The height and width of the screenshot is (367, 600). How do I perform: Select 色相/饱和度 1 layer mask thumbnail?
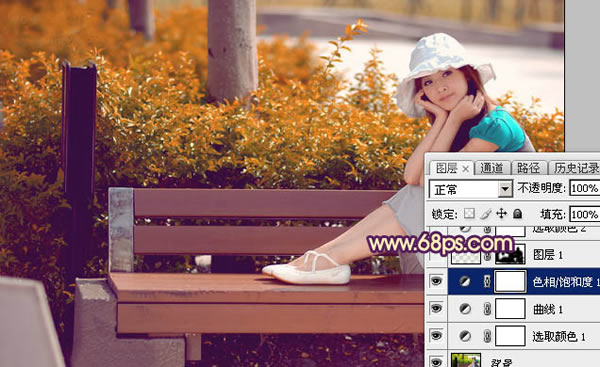click(x=510, y=282)
